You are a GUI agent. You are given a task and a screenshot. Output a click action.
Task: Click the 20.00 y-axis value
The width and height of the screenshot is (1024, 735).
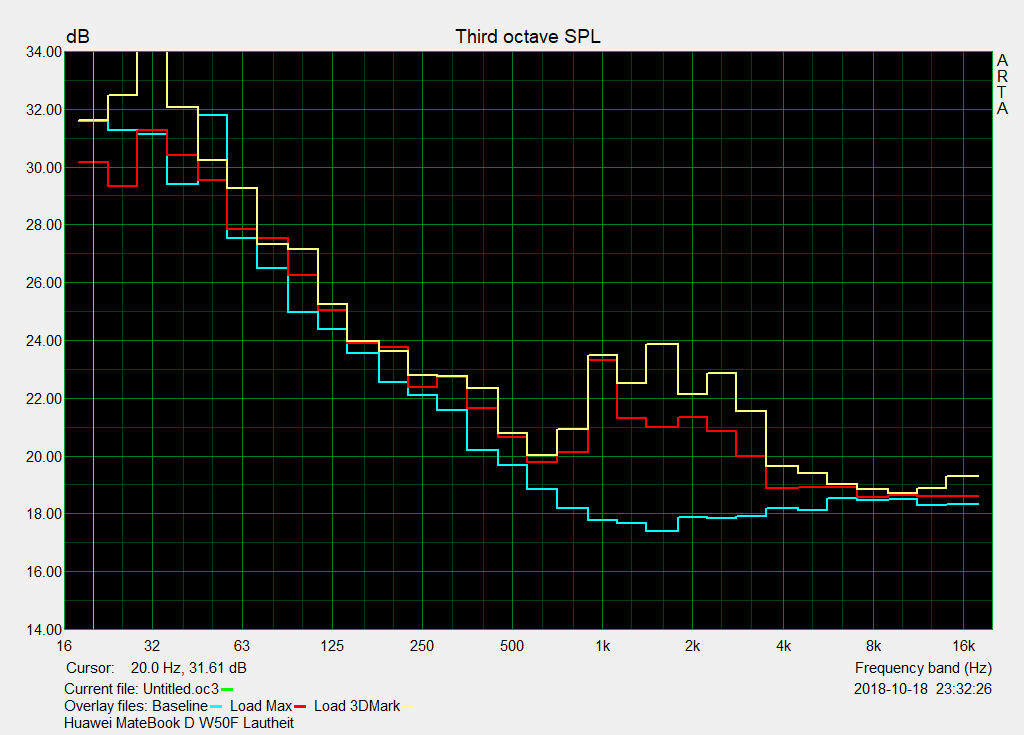[44, 457]
